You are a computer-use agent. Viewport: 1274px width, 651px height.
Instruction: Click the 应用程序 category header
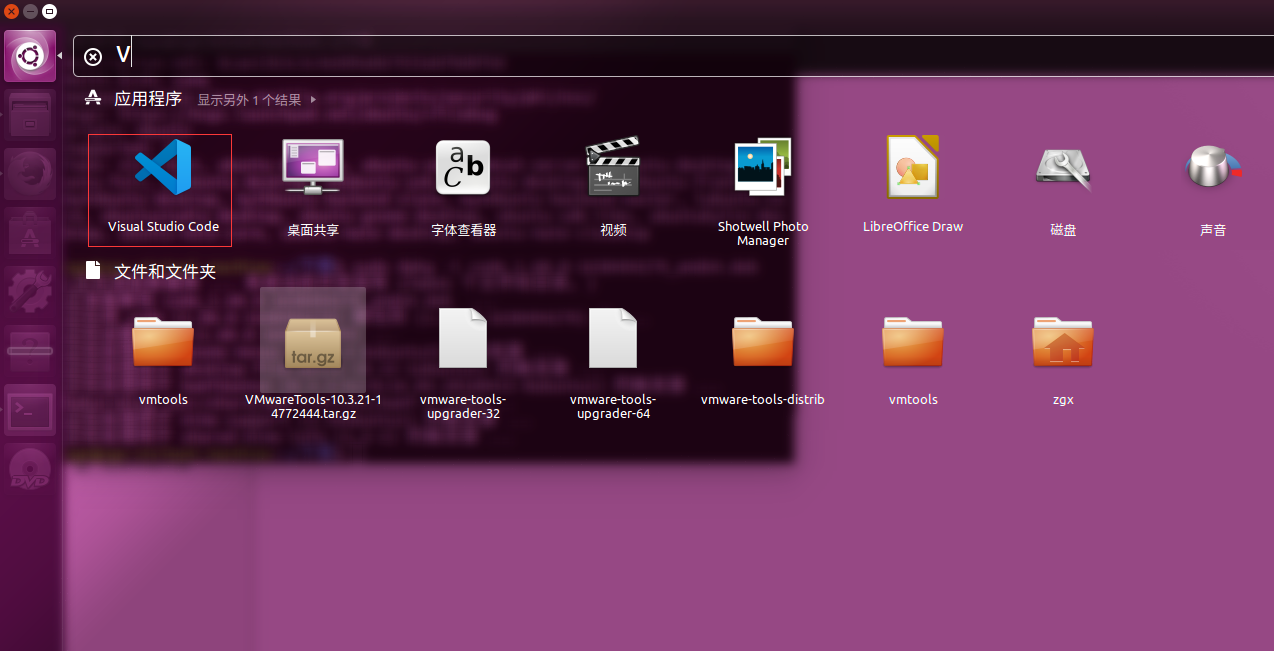pos(148,99)
